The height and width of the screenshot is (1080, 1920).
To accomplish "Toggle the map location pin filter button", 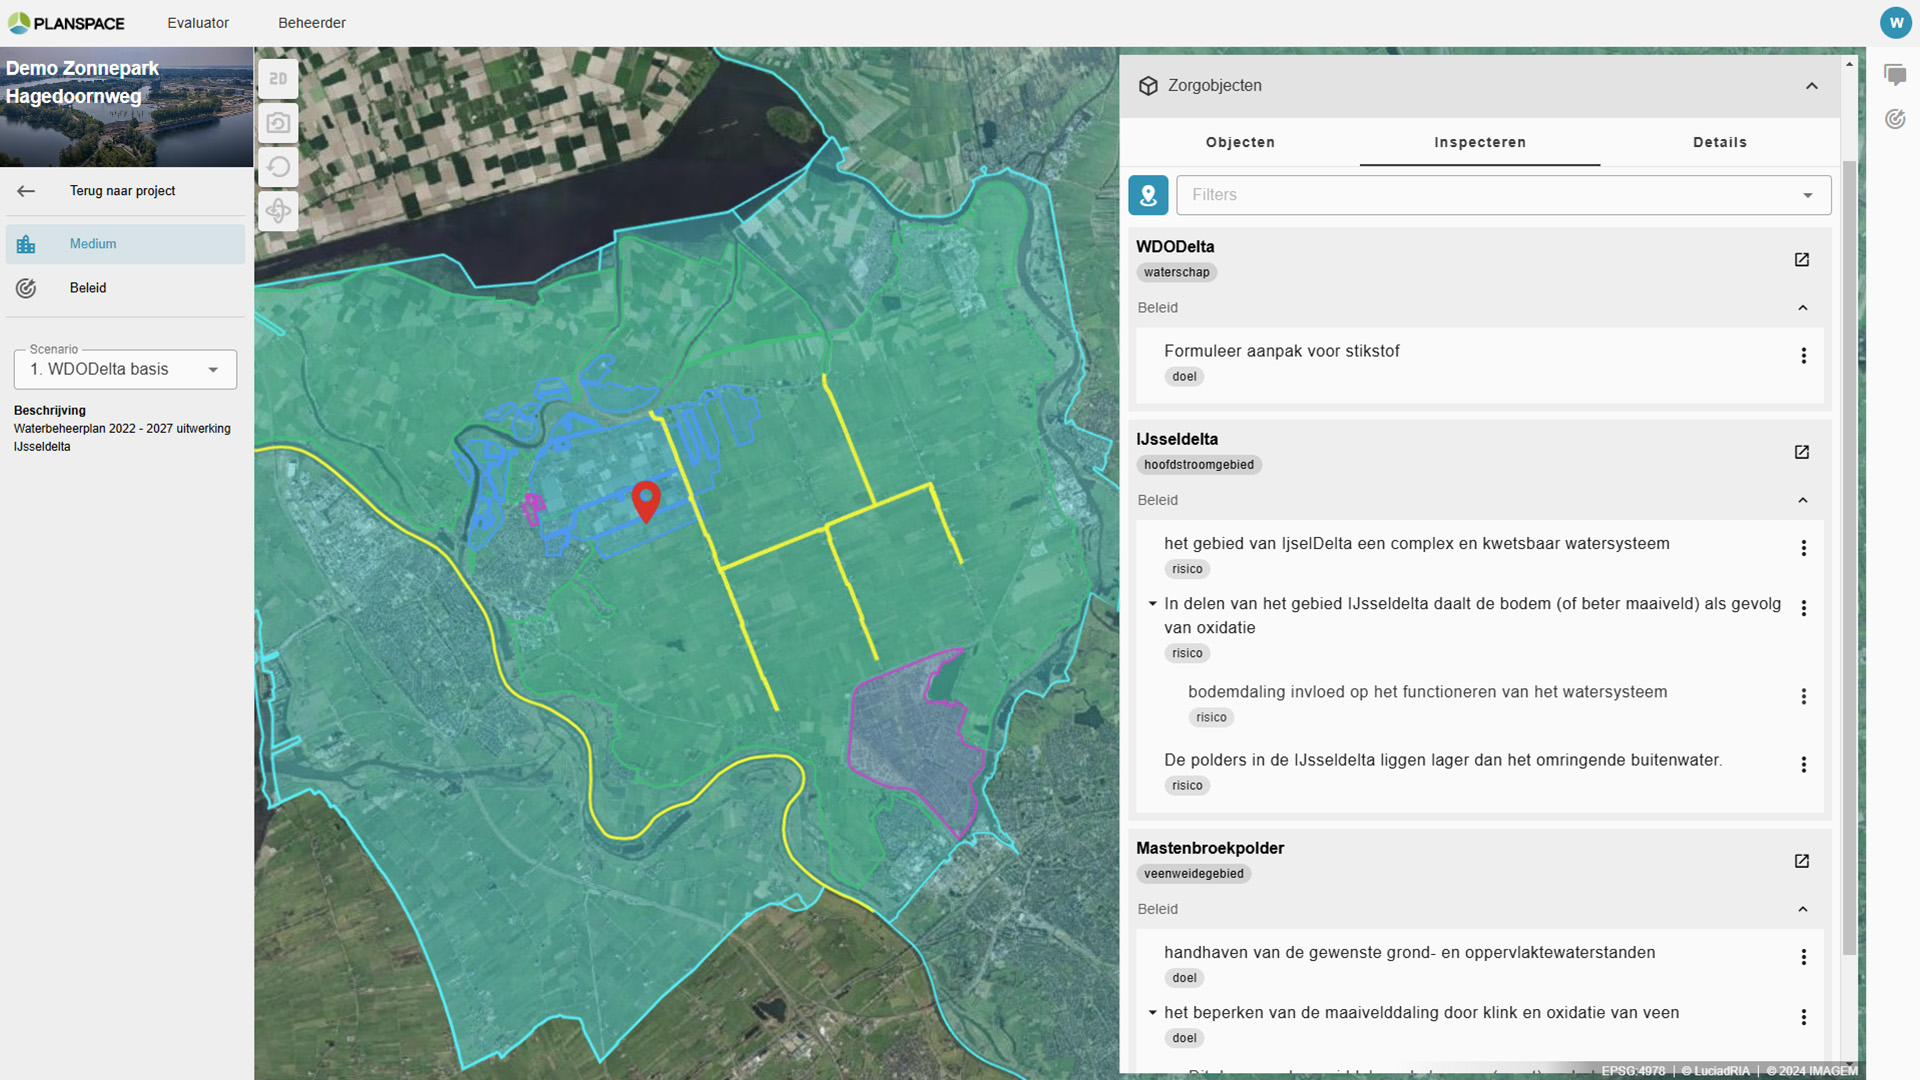I will [x=1148, y=195].
